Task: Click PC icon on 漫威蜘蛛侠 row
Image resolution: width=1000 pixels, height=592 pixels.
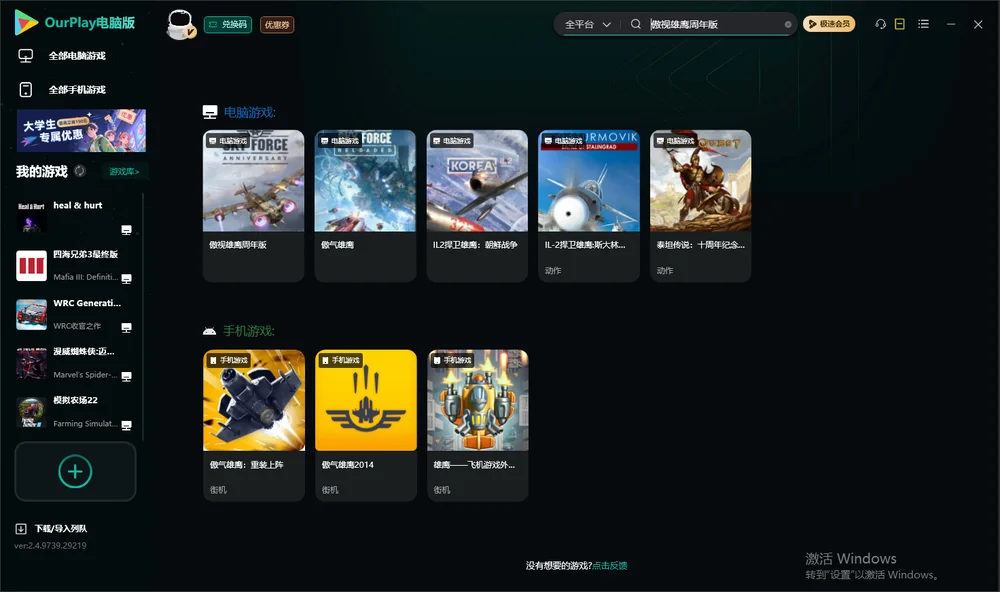Action: pyautogui.click(x=126, y=376)
